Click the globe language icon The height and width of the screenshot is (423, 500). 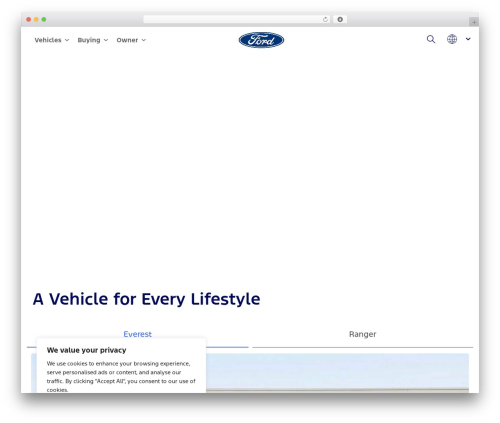point(452,39)
